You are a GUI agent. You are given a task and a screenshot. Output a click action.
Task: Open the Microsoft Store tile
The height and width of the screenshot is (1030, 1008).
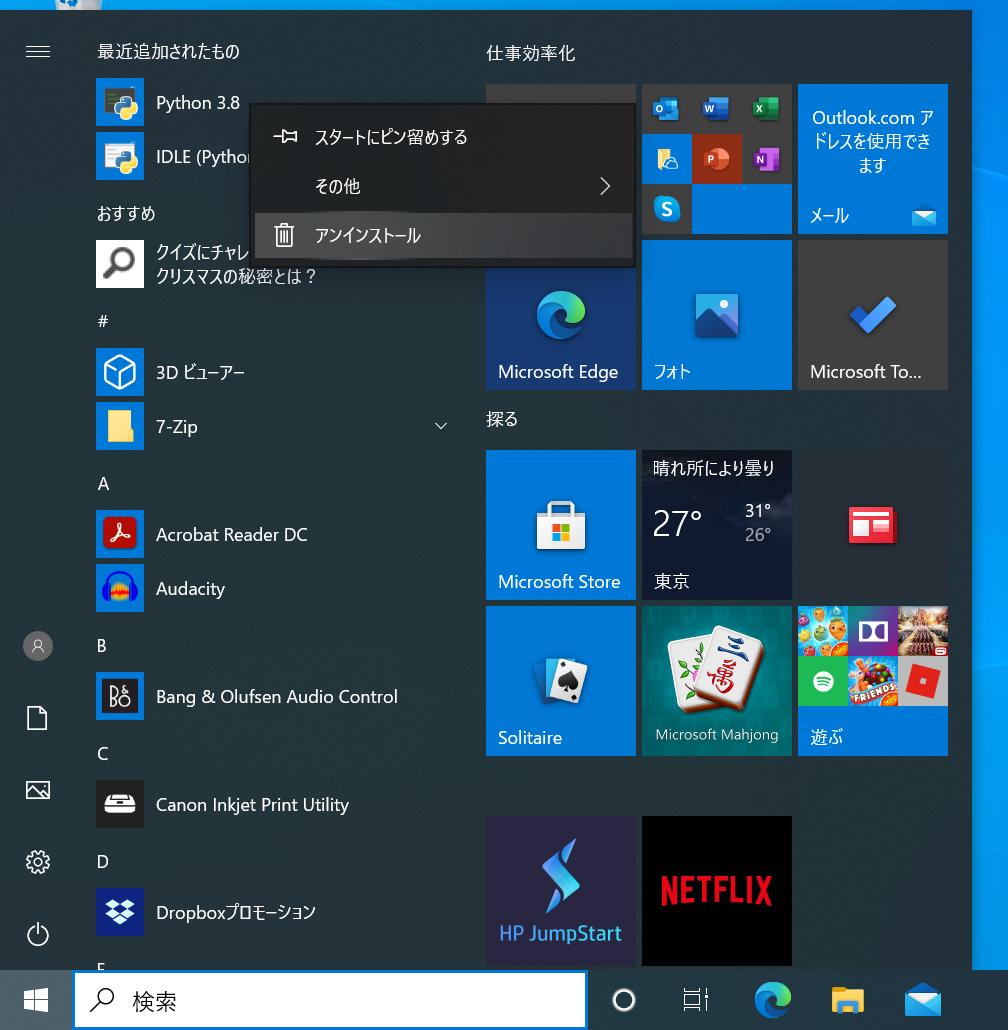(x=561, y=525)
